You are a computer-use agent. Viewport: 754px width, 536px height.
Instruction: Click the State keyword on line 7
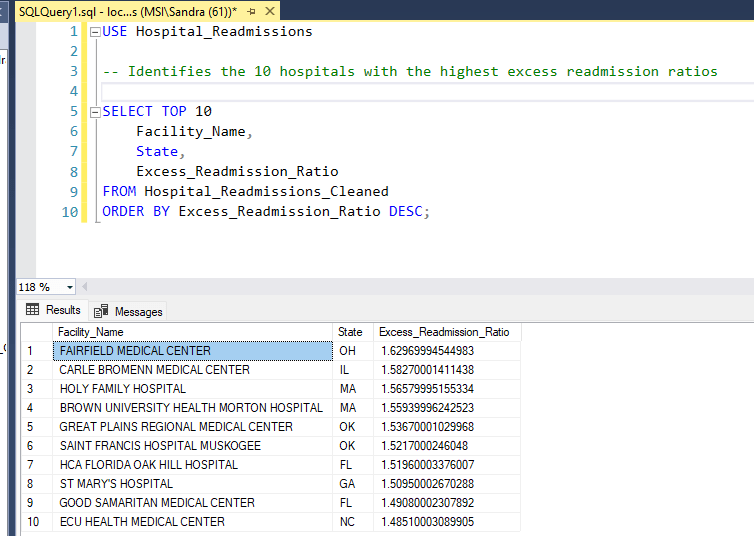tap(157, 151)
